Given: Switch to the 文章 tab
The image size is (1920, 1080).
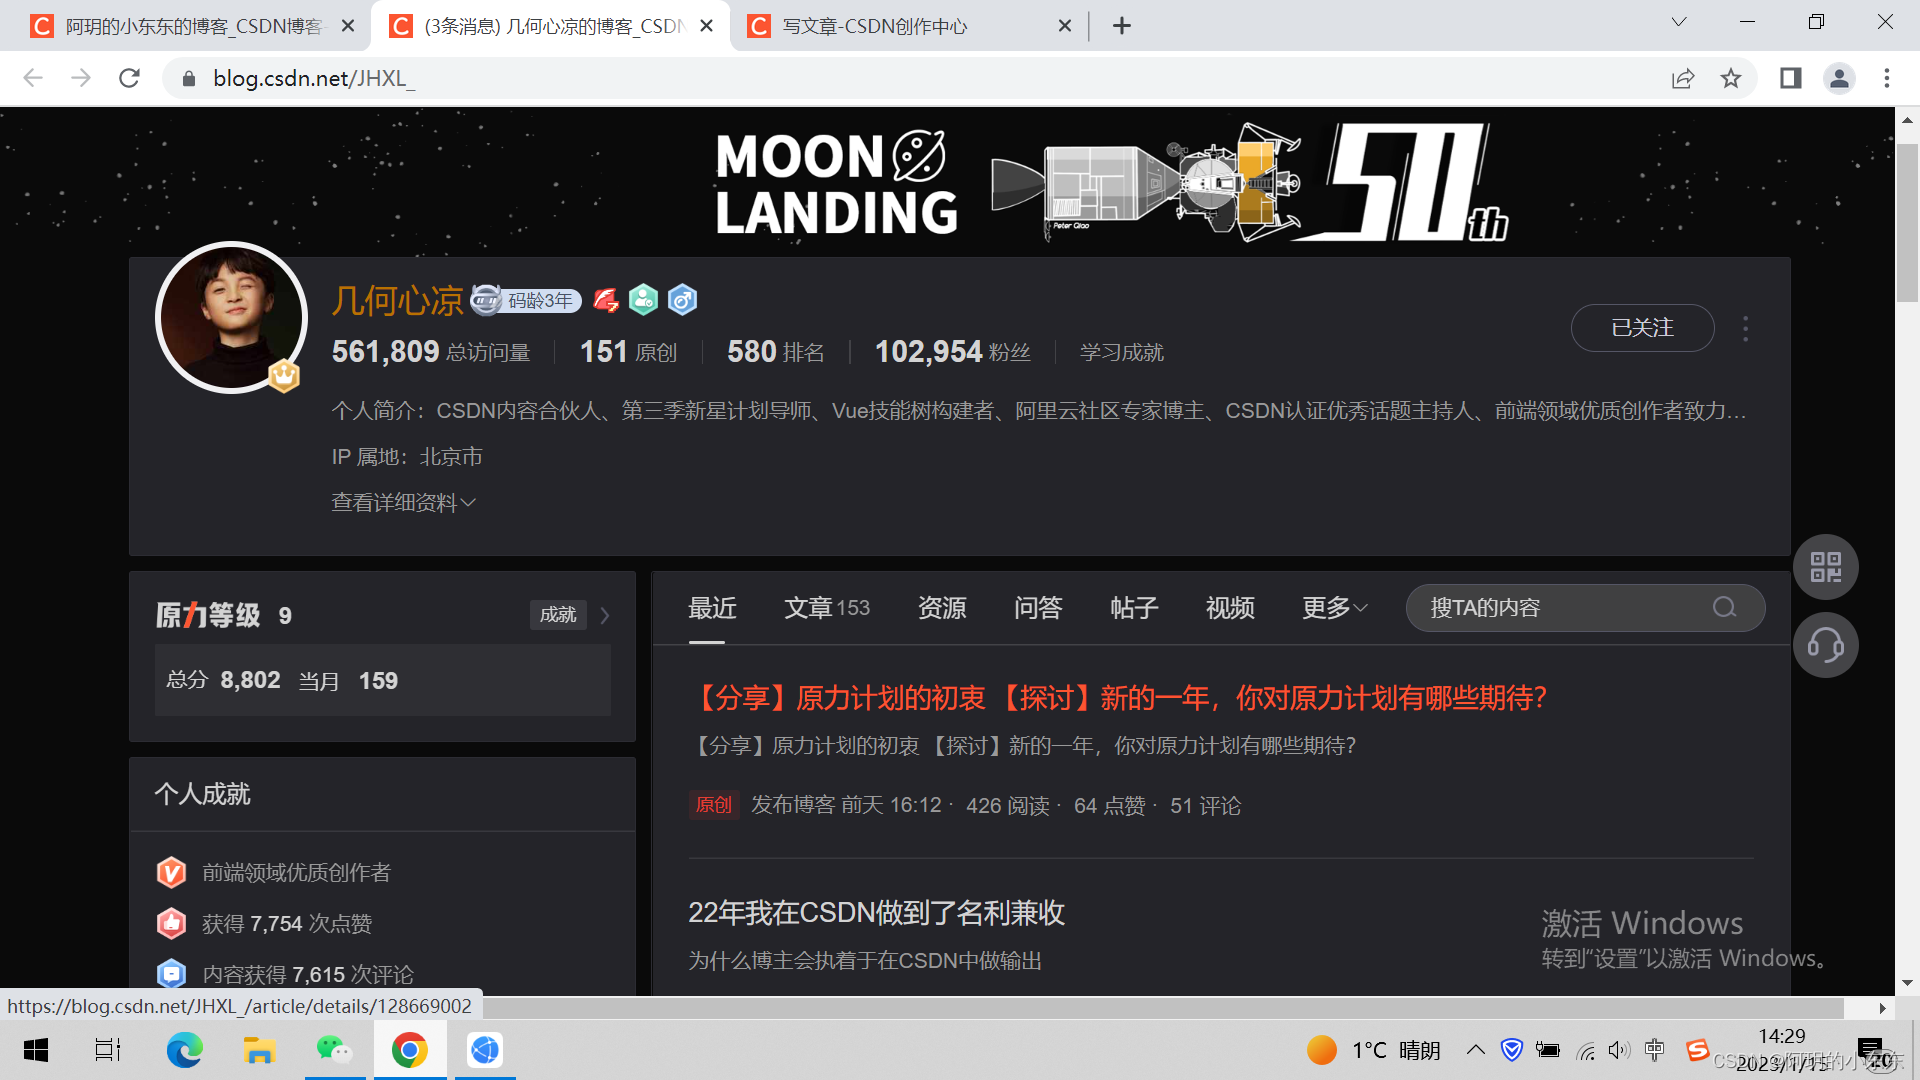Looking at the screenshot, I should pyautogui.click(x=808, y=607).
